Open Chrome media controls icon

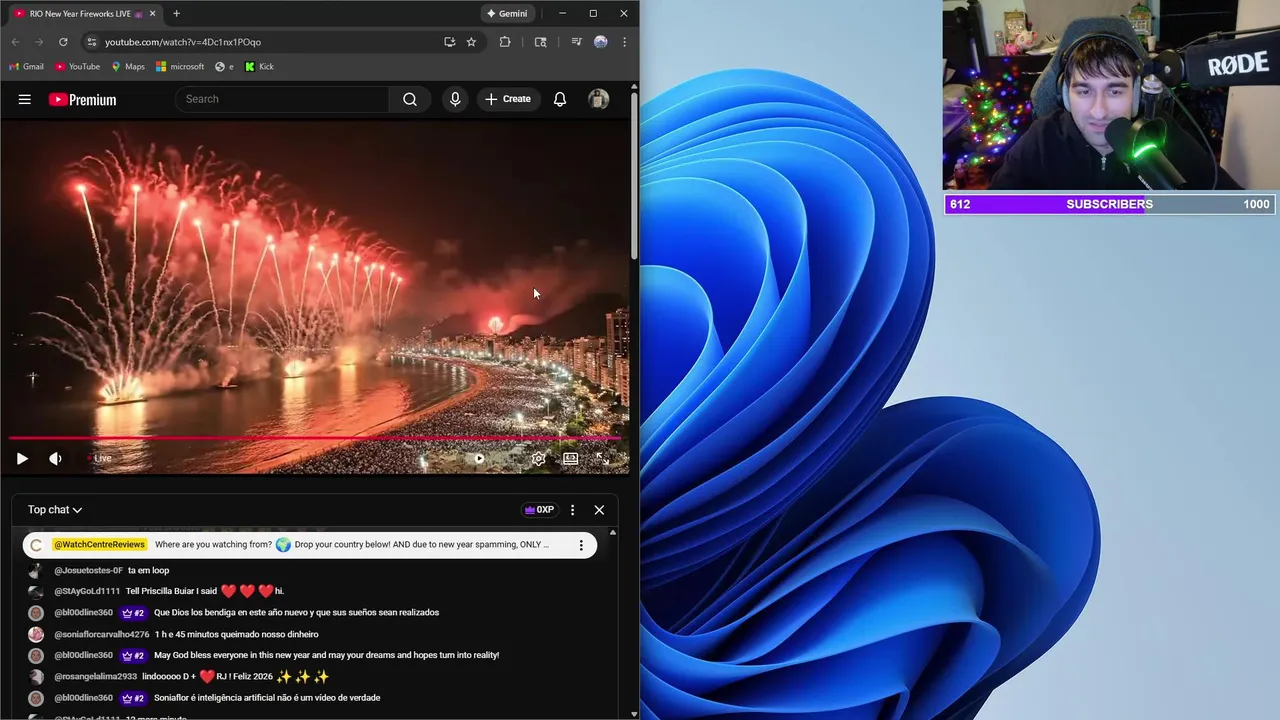(576, 42)
